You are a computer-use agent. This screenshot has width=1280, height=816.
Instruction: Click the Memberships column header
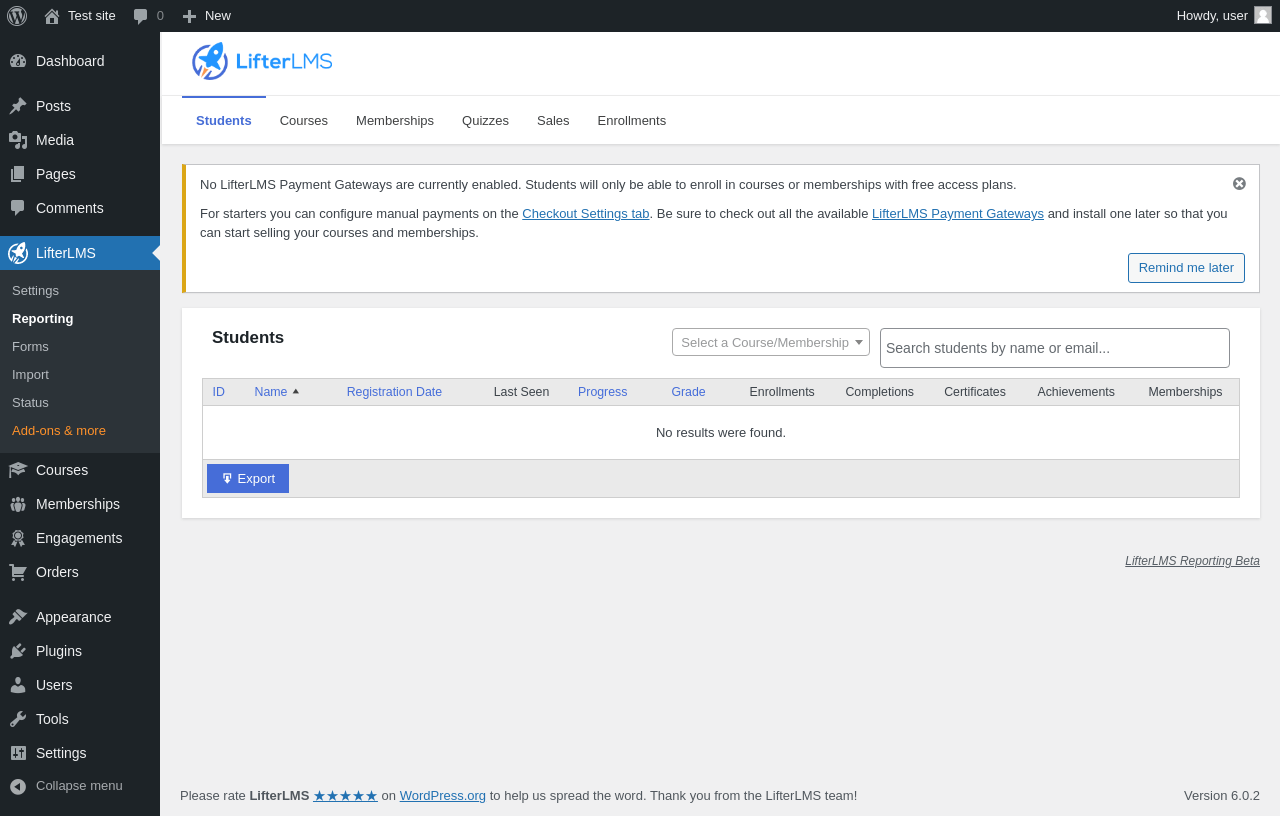[x=1185, y=392]
